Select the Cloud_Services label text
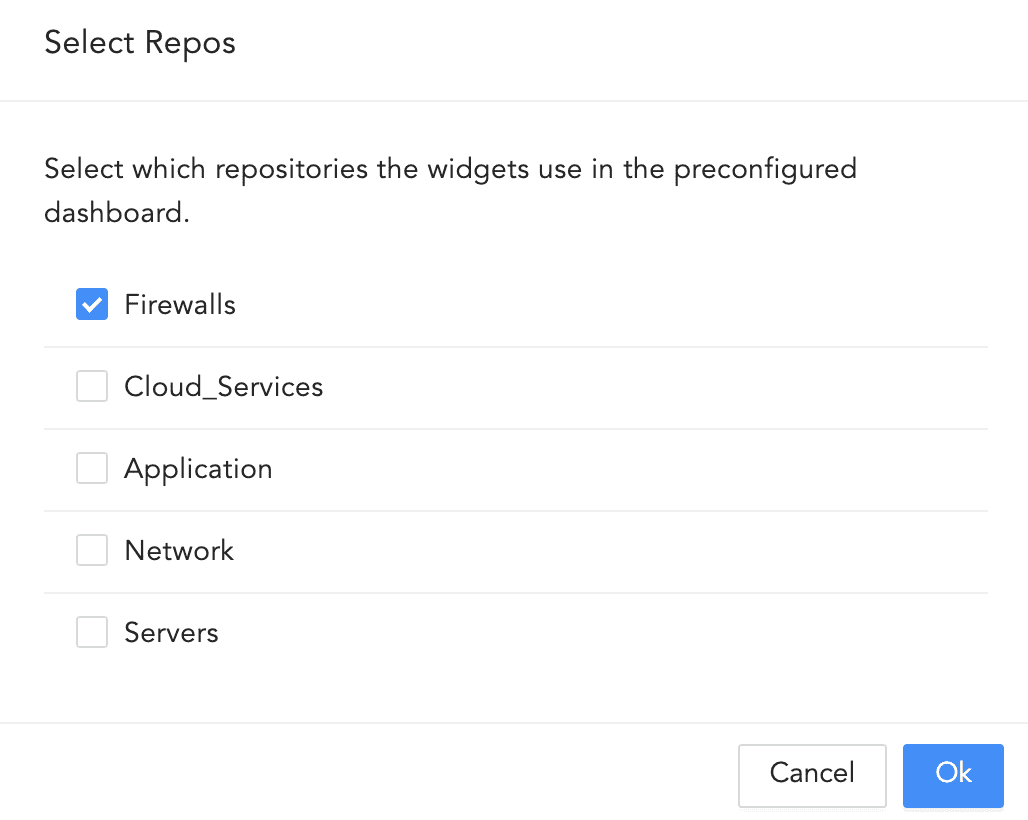1028x820 pixels. coord(223,386)
